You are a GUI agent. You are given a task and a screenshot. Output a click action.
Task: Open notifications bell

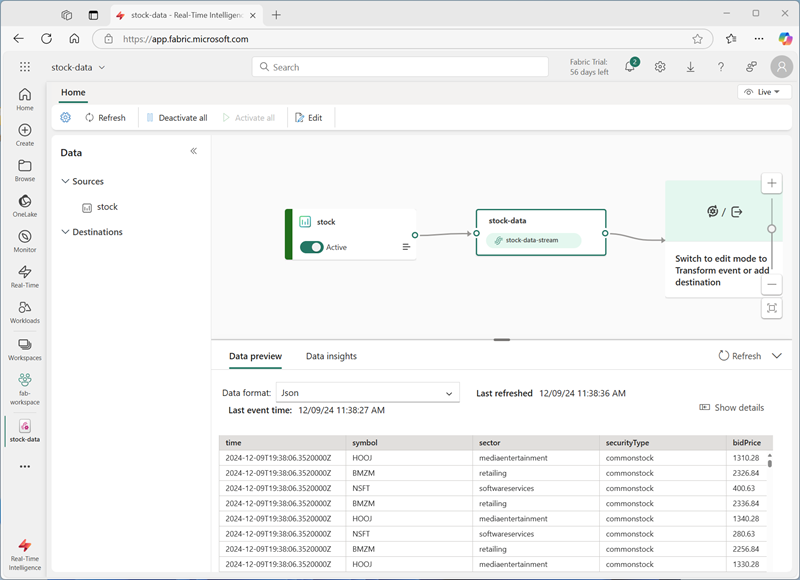tap(630, 67)
